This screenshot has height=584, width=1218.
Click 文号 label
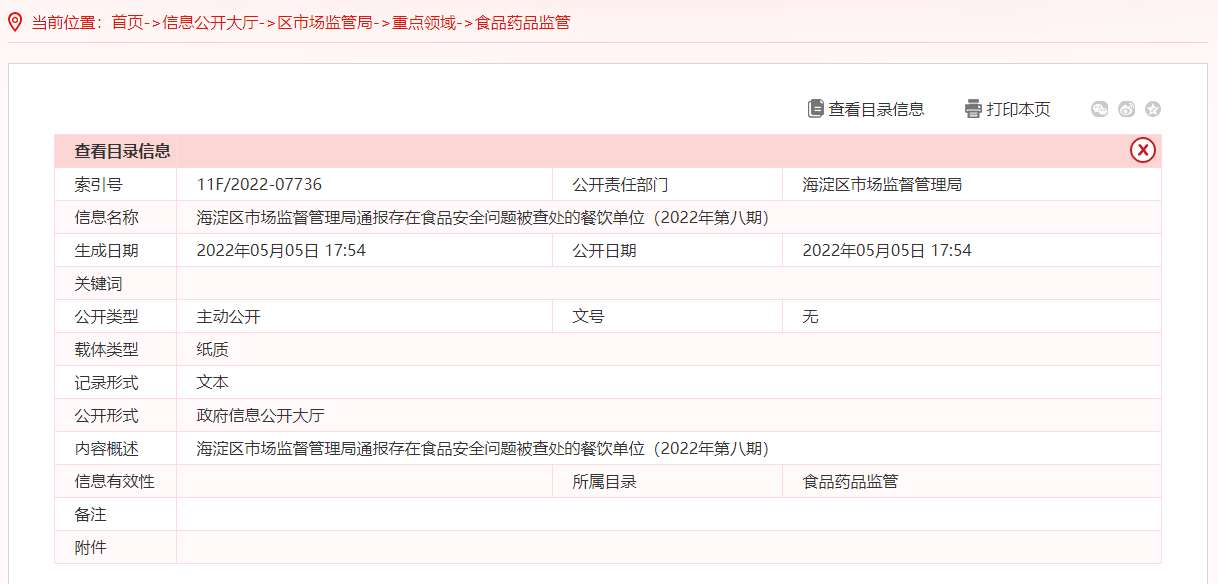coord(588,317)
